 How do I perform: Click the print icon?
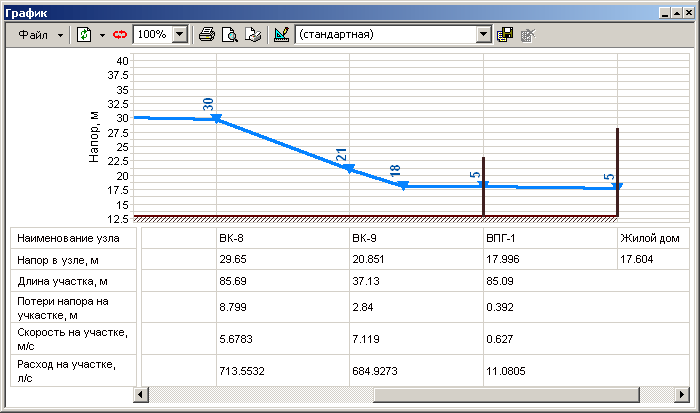(207, 34)
